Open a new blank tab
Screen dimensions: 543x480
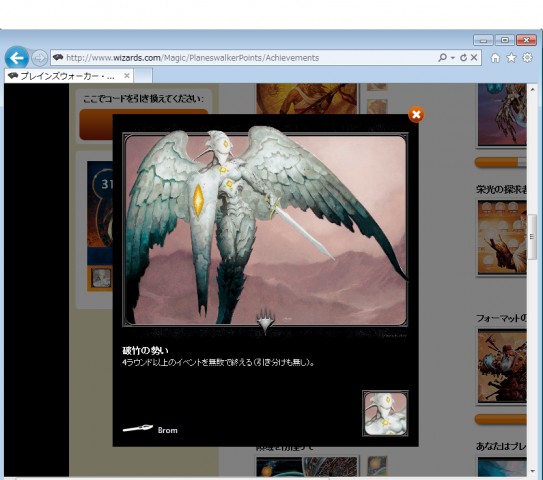tap(143, 76)
